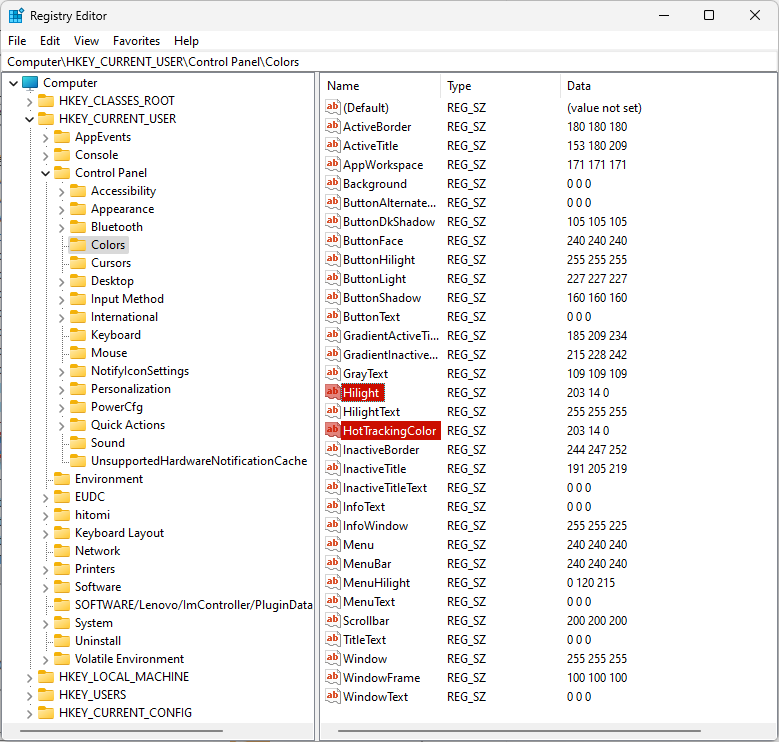This screenshot has width=779, height=742.
Task: Click the values pane horizontal scrollbar
Action: [x=519, y=731]
